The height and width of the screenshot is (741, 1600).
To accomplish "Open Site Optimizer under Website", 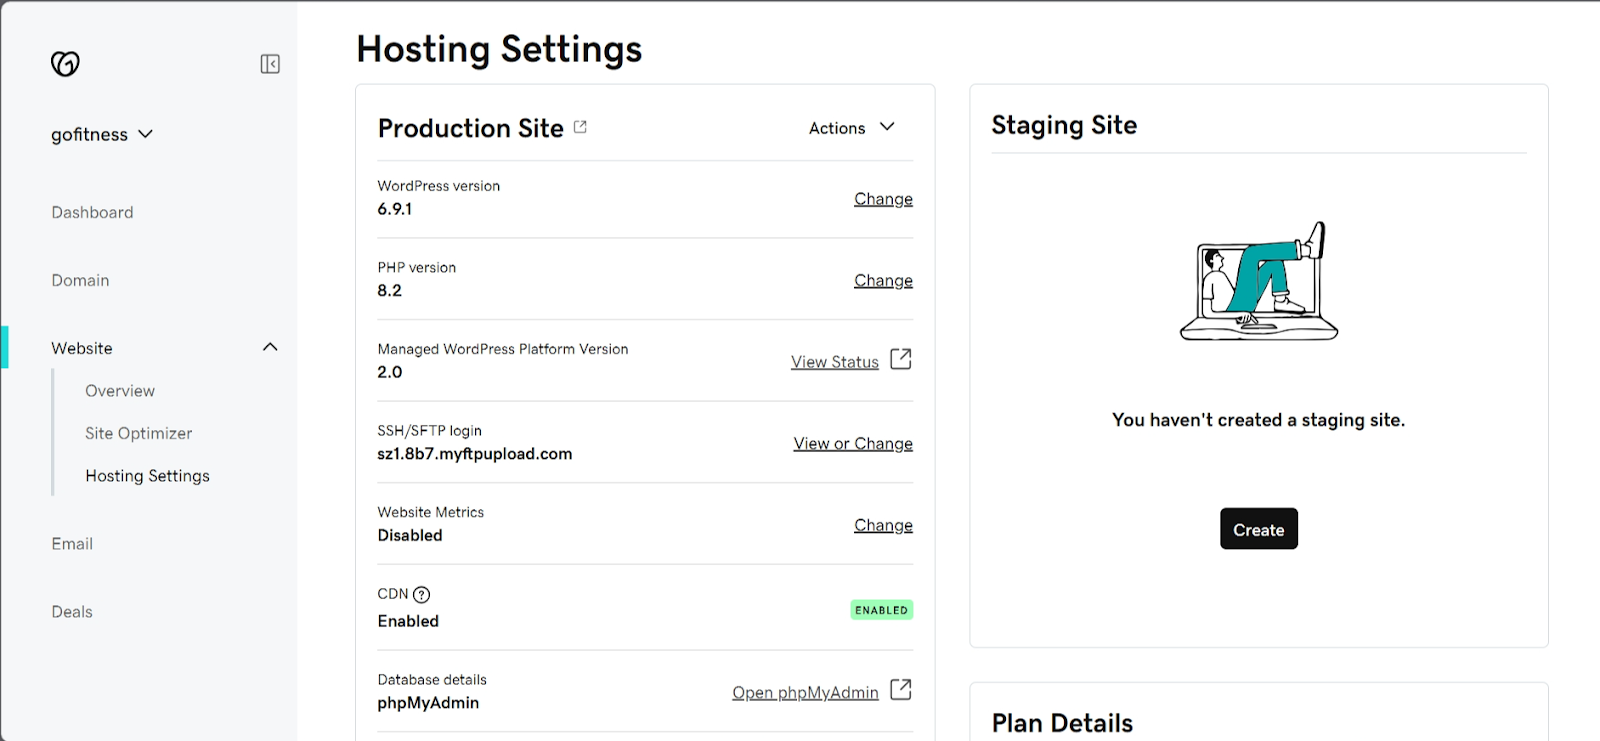I will [x=139, y=433].
